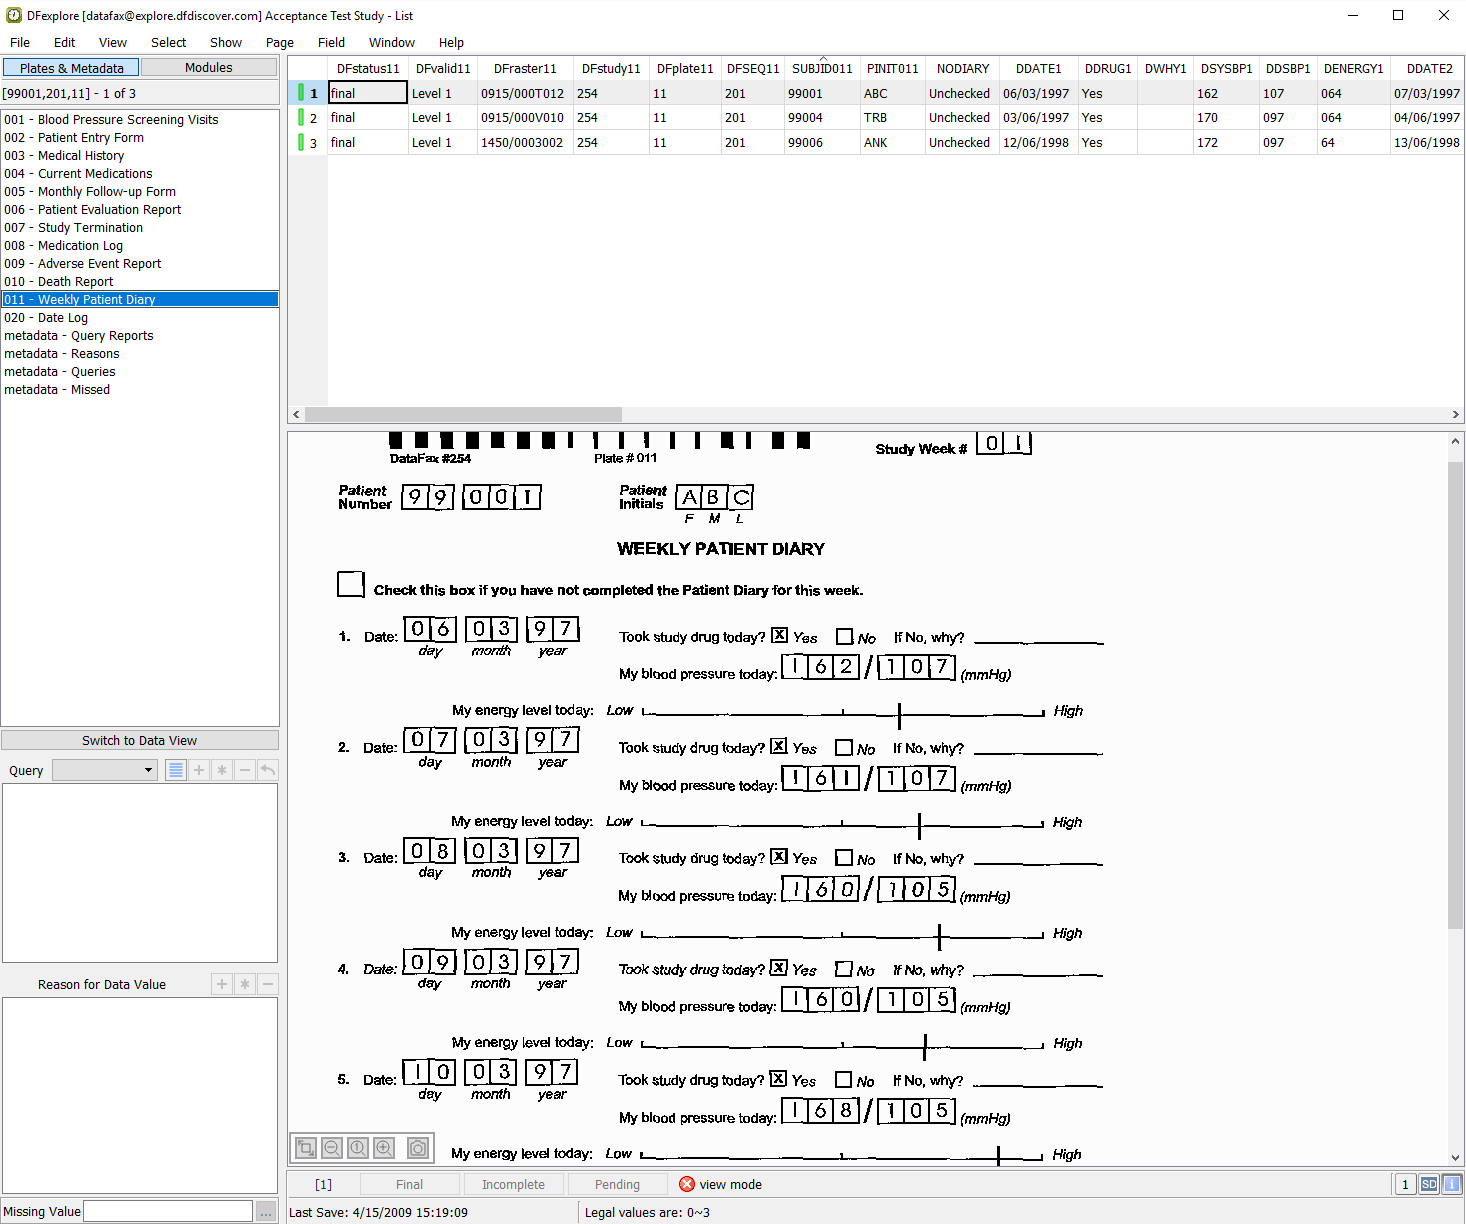Toggle the status bar '1' button

click(x=1405, y=1185)
